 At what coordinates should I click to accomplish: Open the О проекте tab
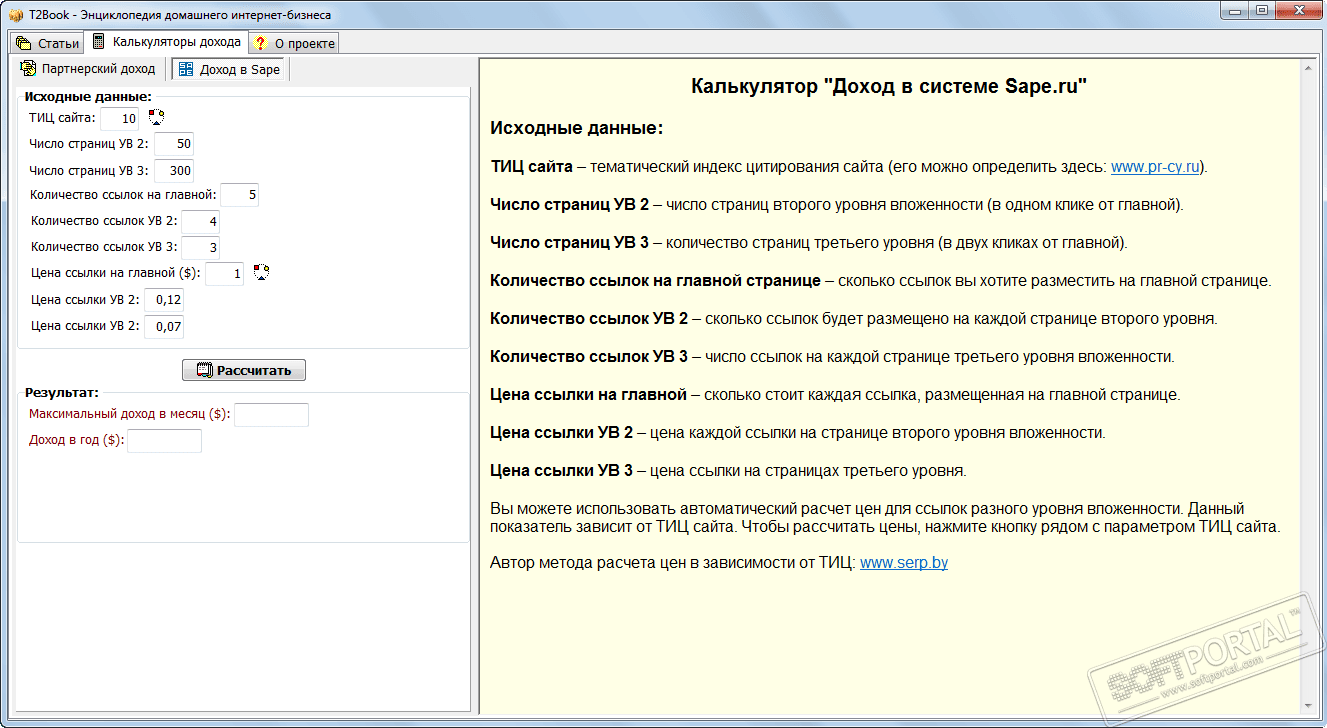(293, 43)
